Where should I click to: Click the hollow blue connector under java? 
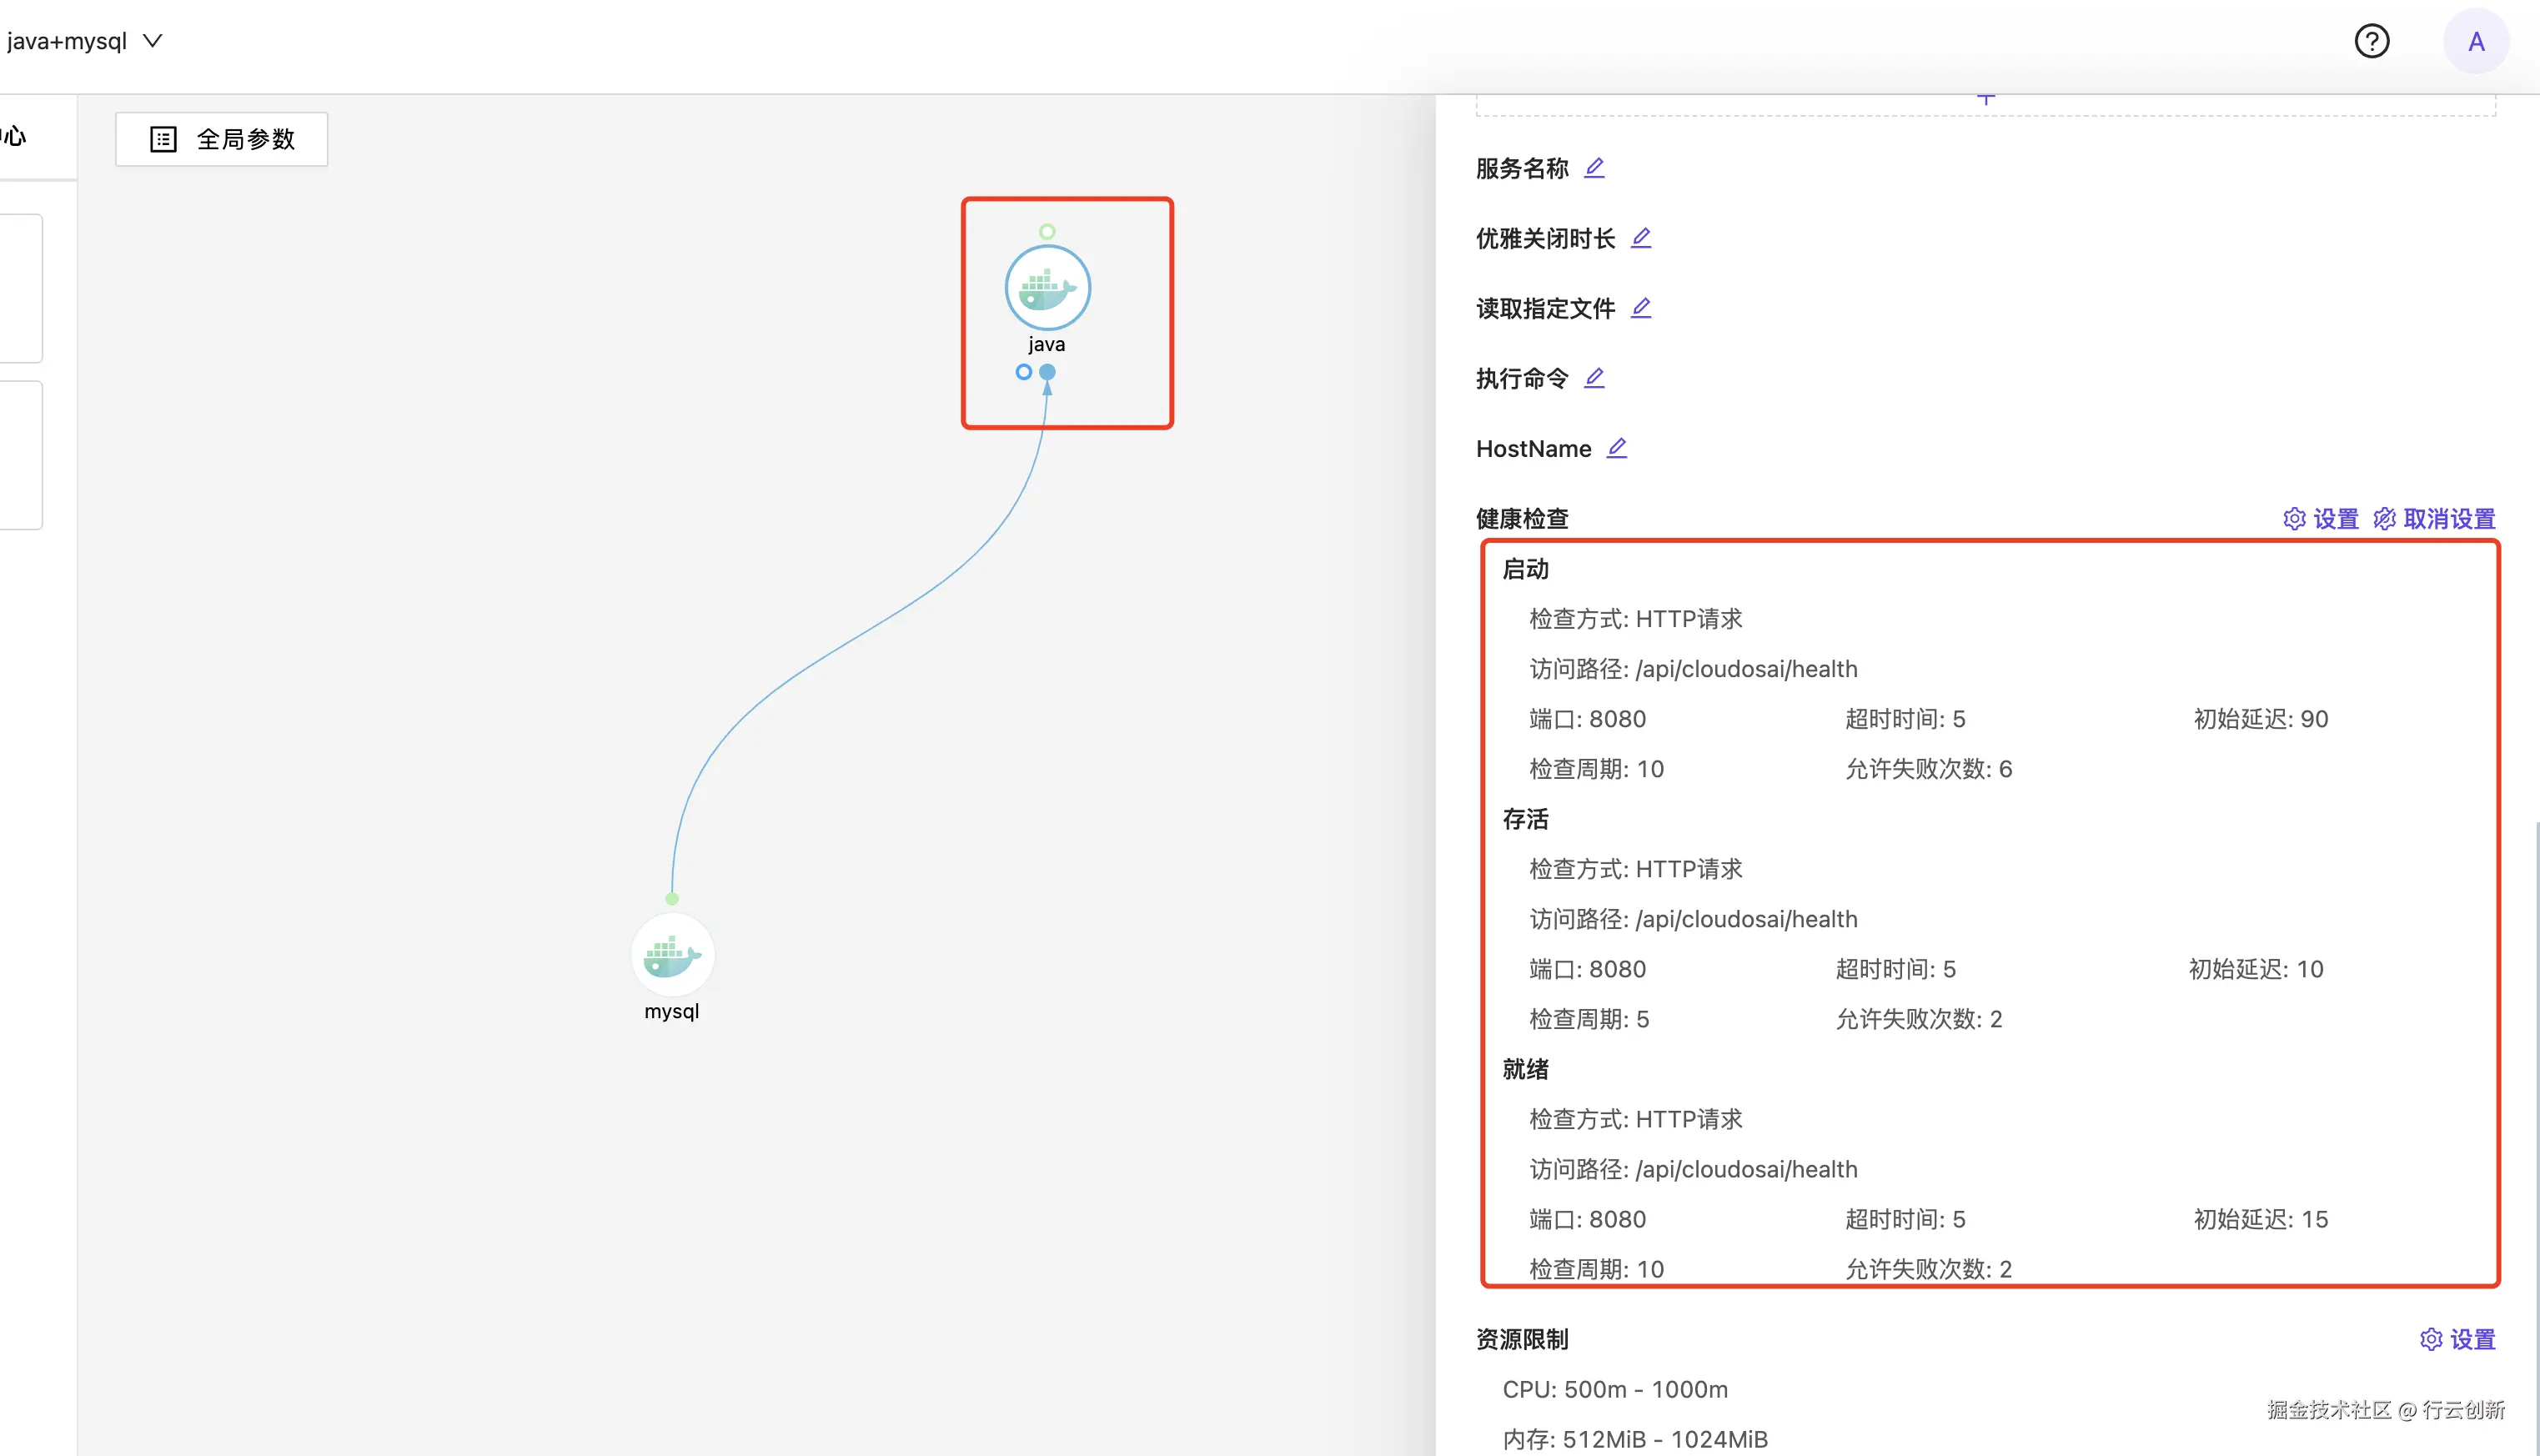click(1023, 372)
